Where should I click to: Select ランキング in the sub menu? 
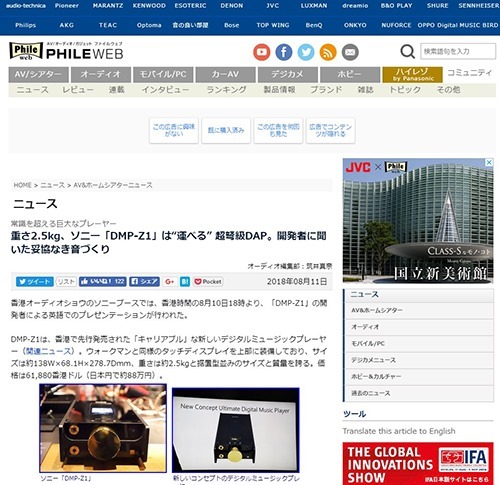226,90
